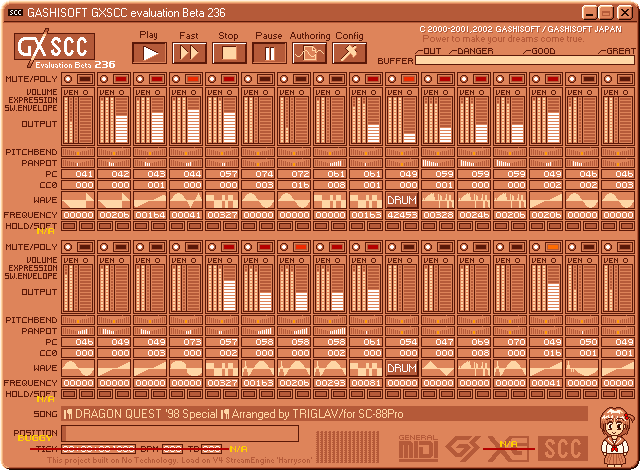Image resolution: width=640 pixels, height=470 pixels.
Task: Click the wave shape of the PC 070 channel
Action: [510, 368]
